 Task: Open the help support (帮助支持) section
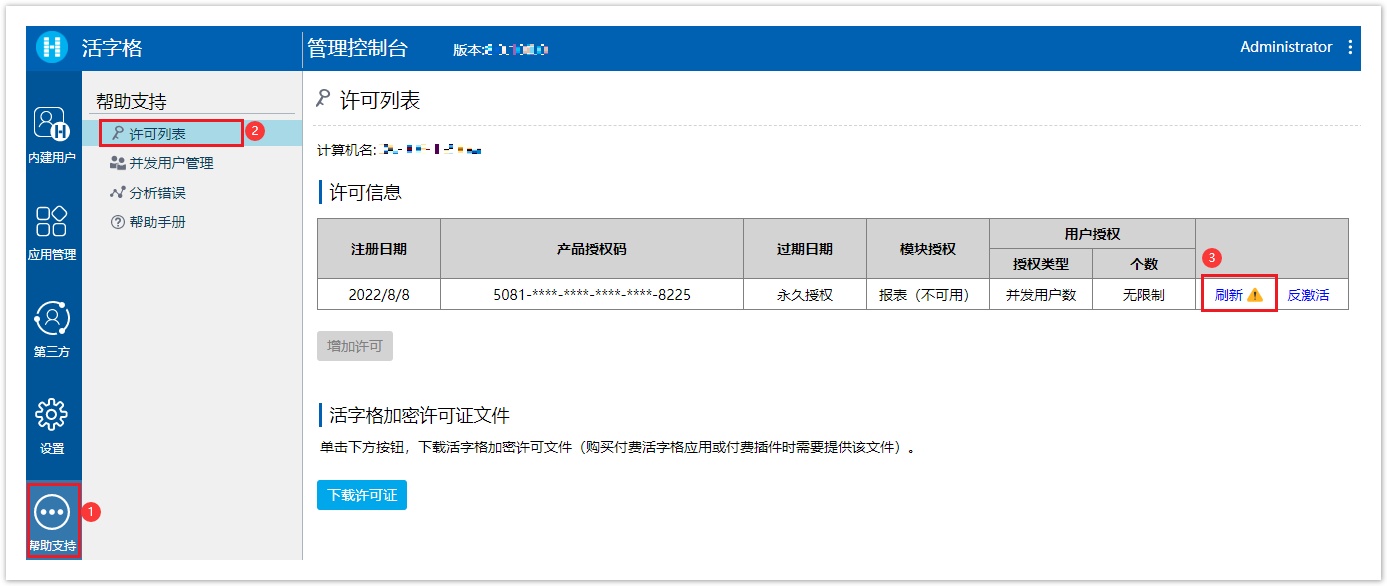pyautogui.click(x=52, y=520)
